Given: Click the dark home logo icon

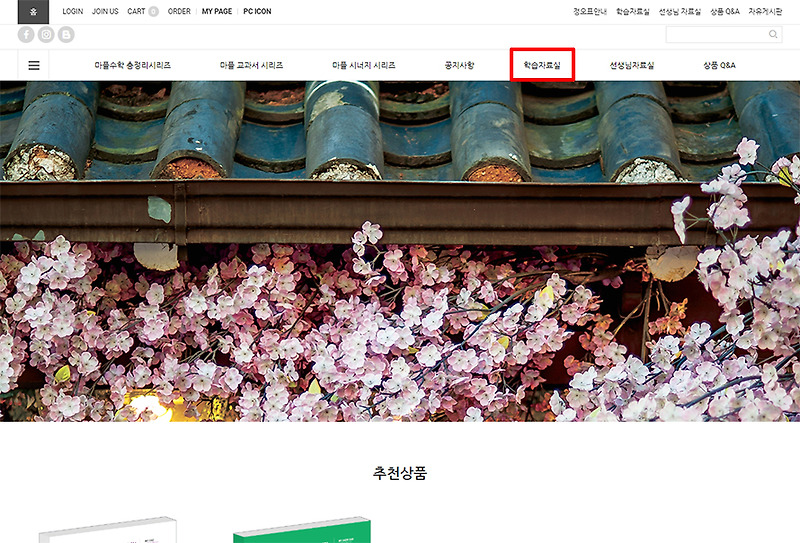Looking at the screenshot, I should [33, 12].
